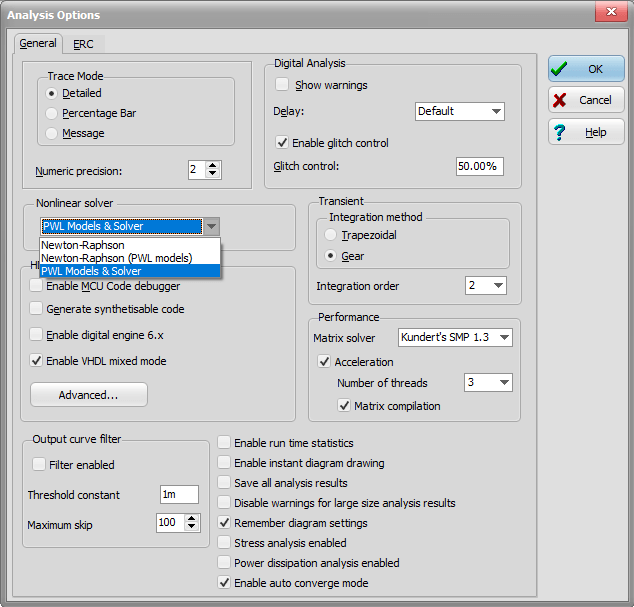Switch to the ERC tab
Screen dimensions: 634x607
pos(83,44)
